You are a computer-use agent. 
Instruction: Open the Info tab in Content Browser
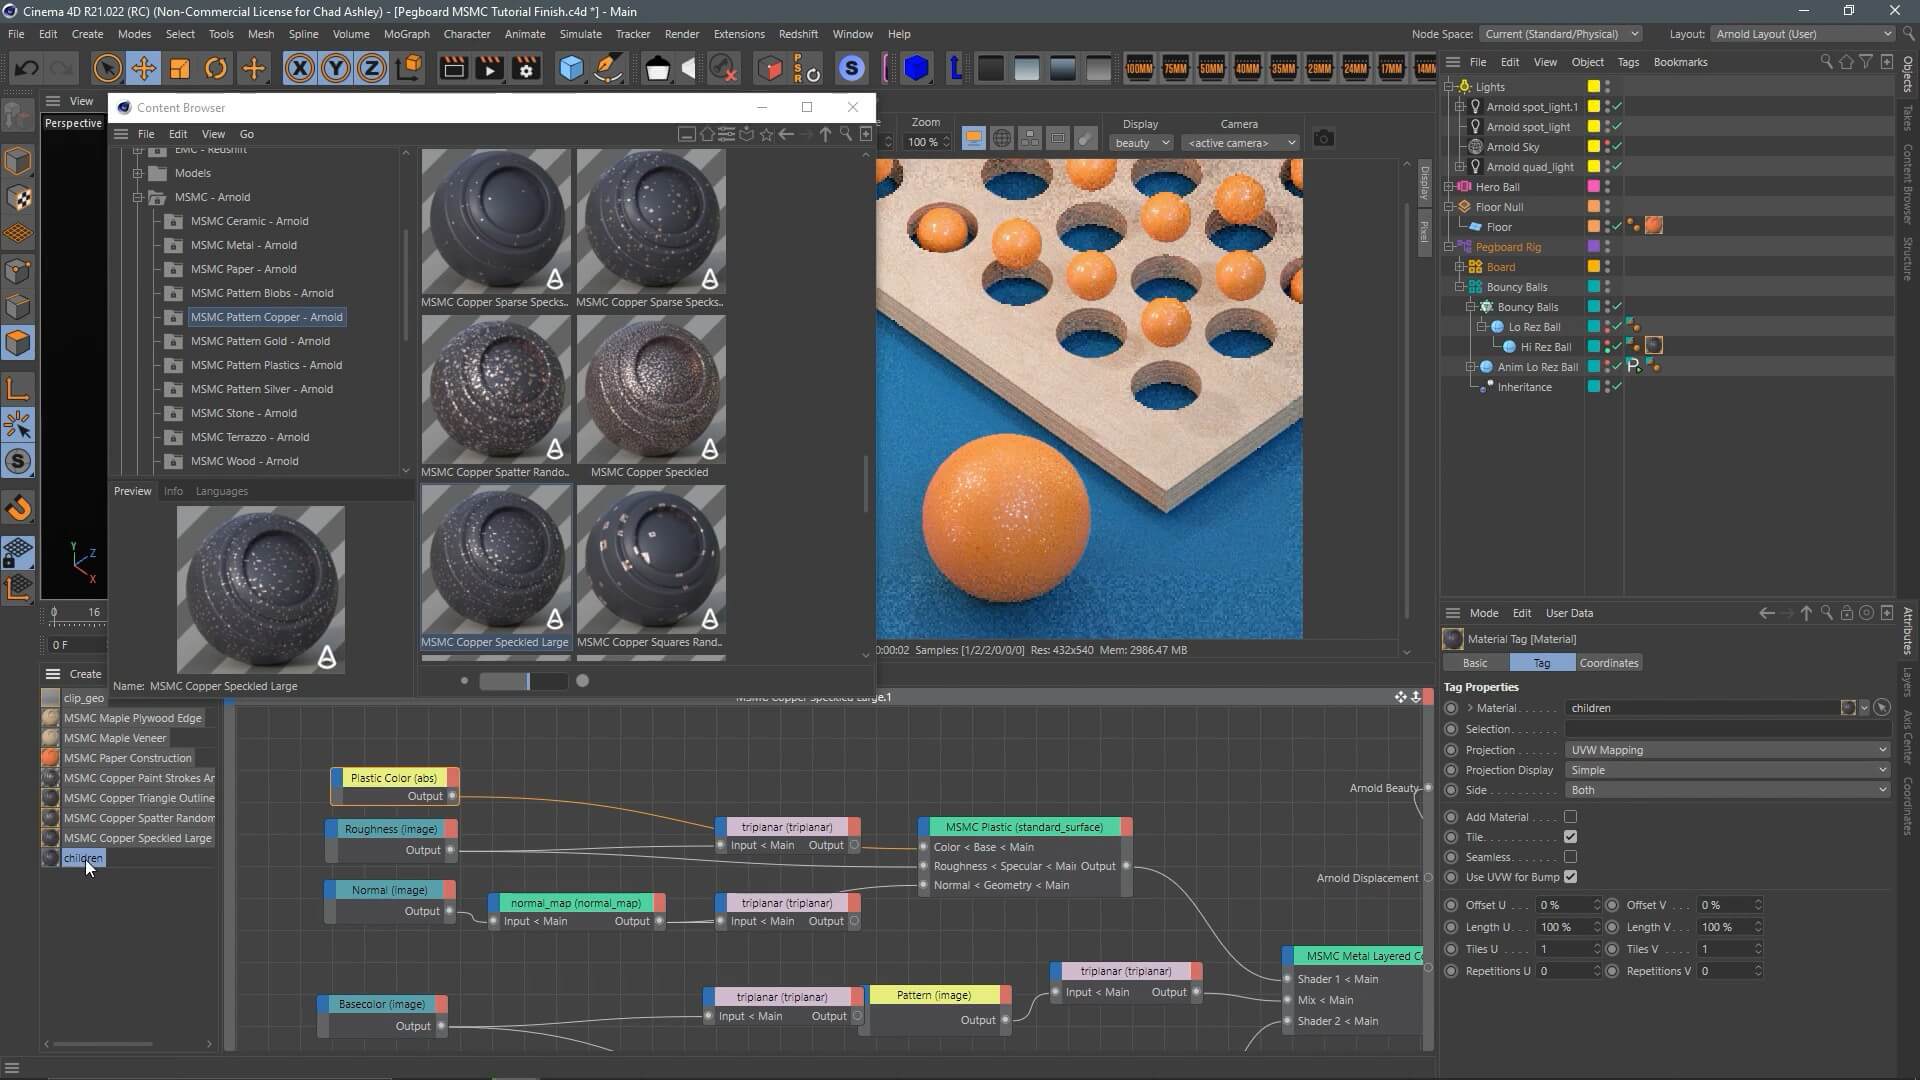[173, 491]
